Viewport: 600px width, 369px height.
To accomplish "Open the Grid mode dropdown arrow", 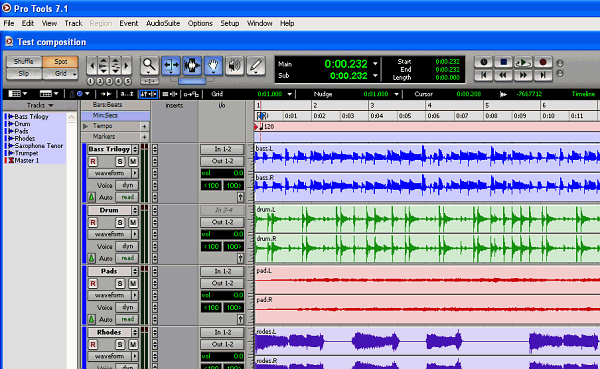I will click(x=74, y=74).
